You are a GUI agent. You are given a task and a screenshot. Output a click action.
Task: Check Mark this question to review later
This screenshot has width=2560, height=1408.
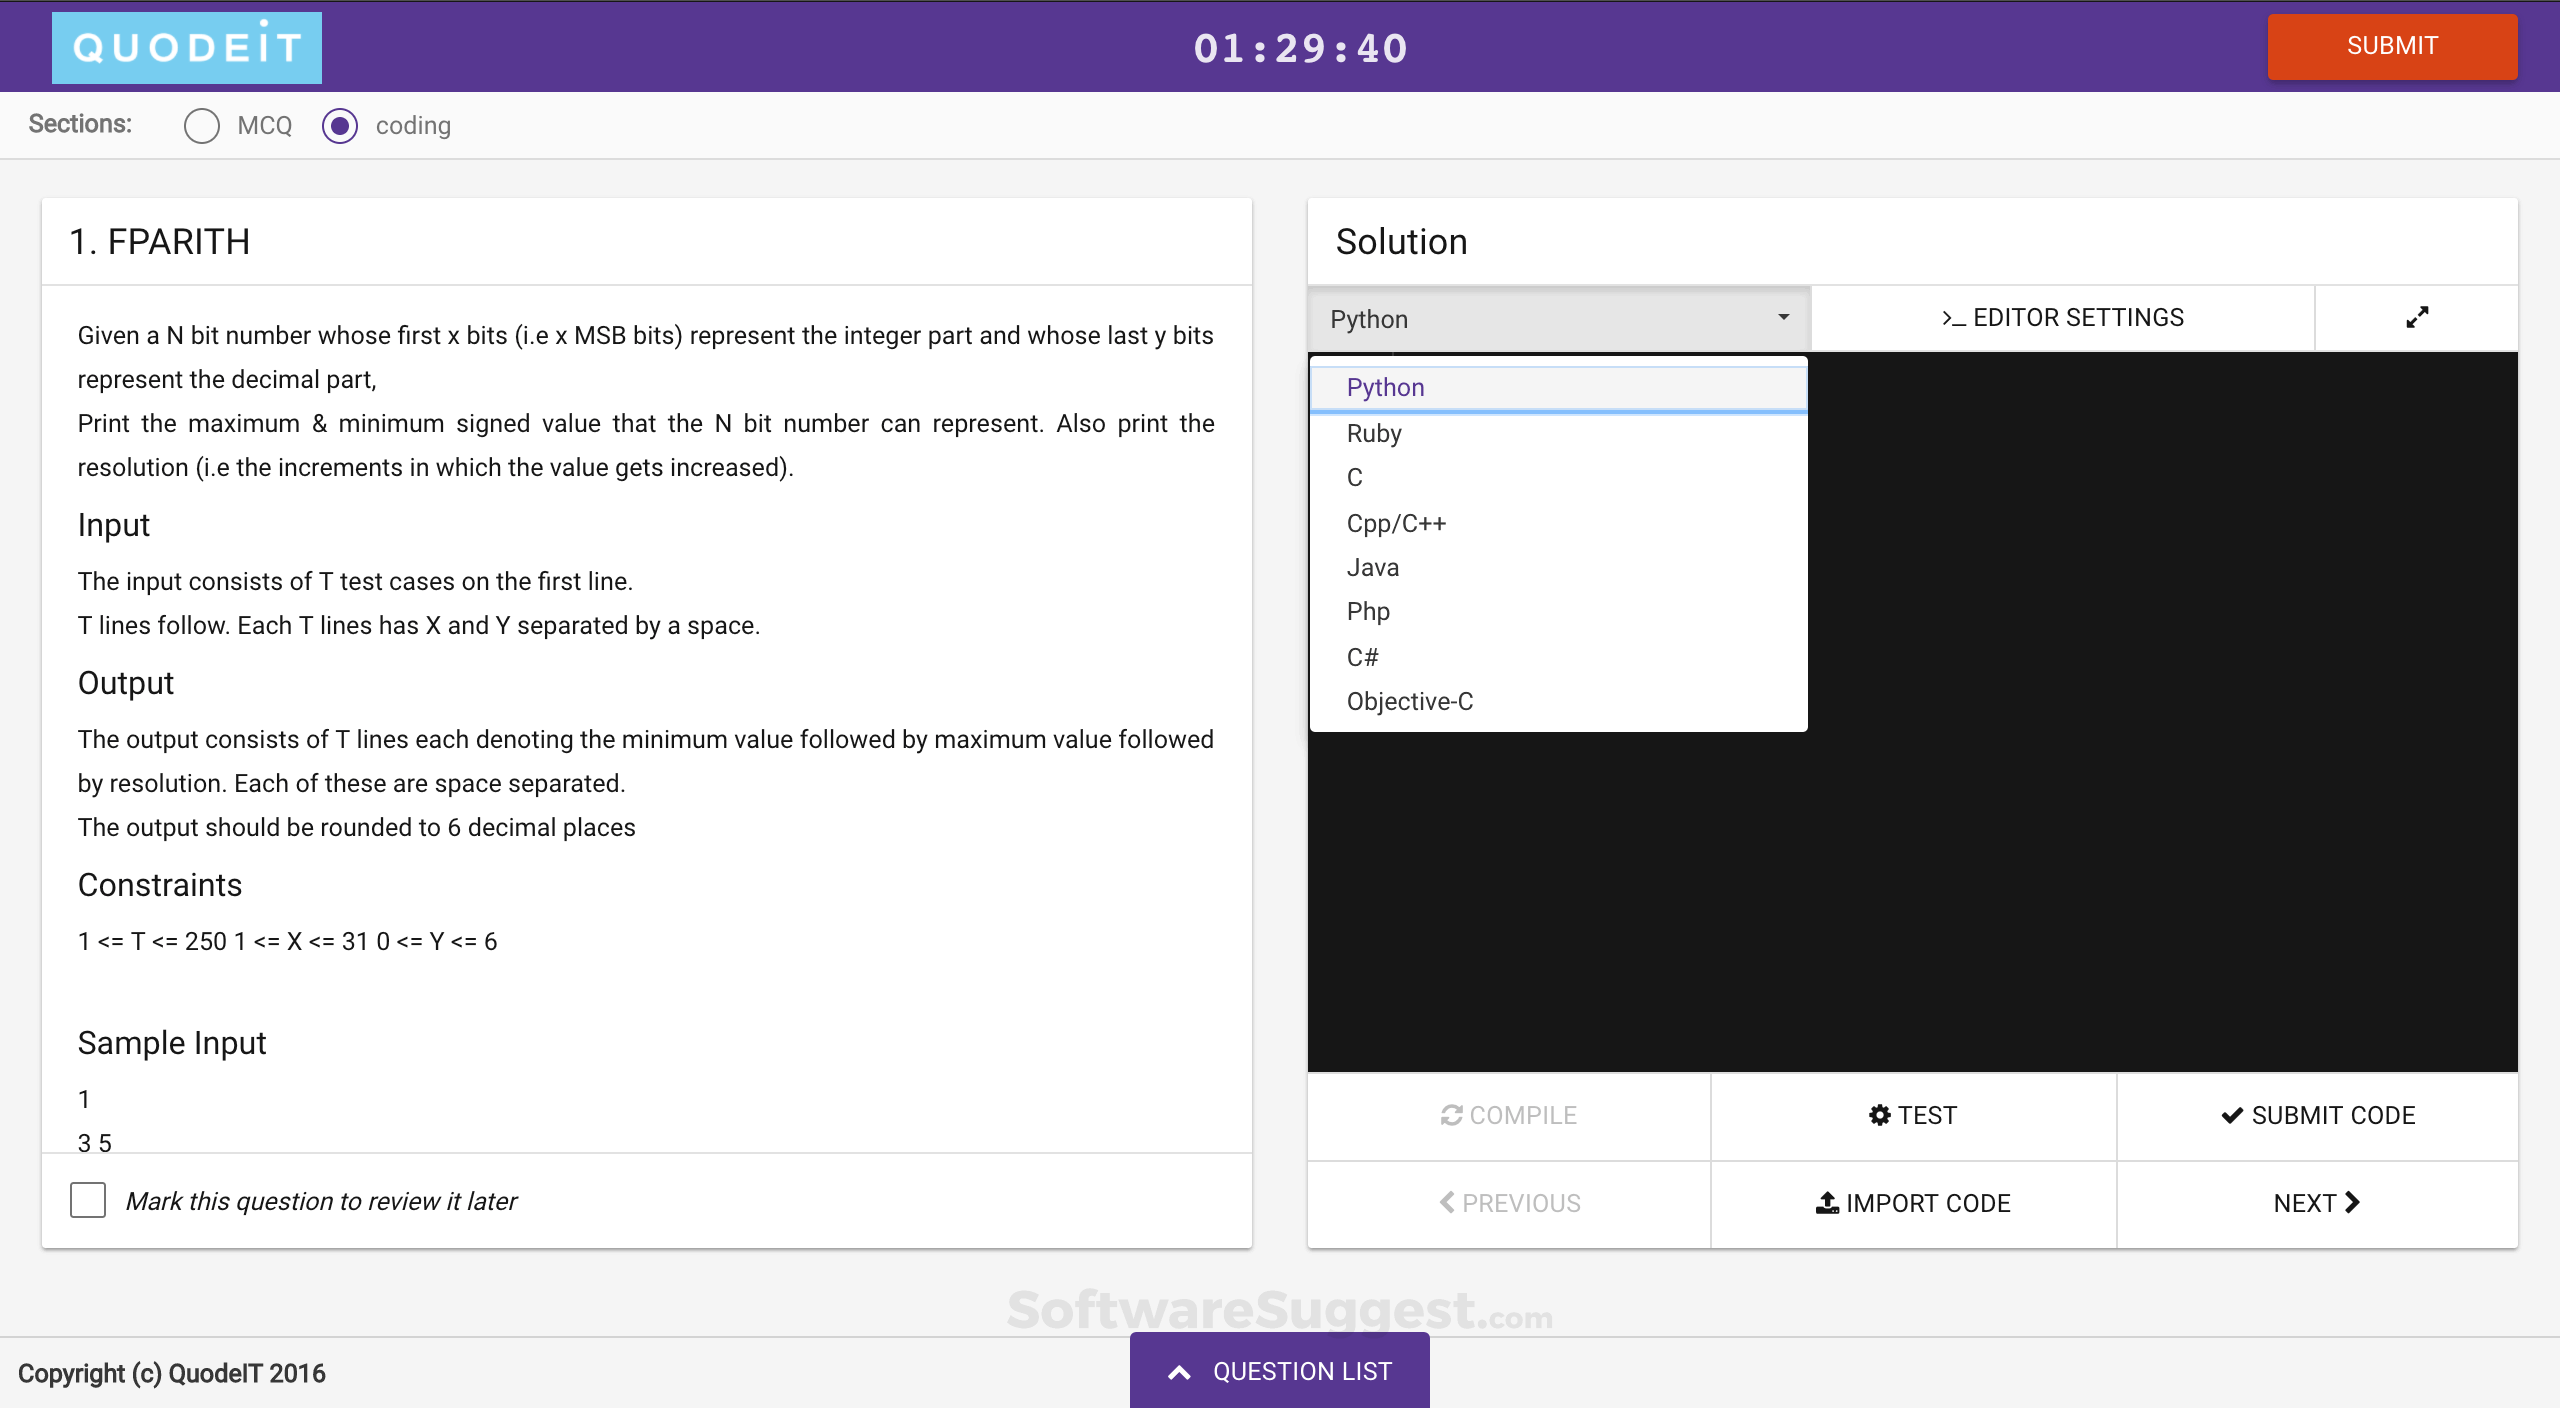tap(88, 1200)
